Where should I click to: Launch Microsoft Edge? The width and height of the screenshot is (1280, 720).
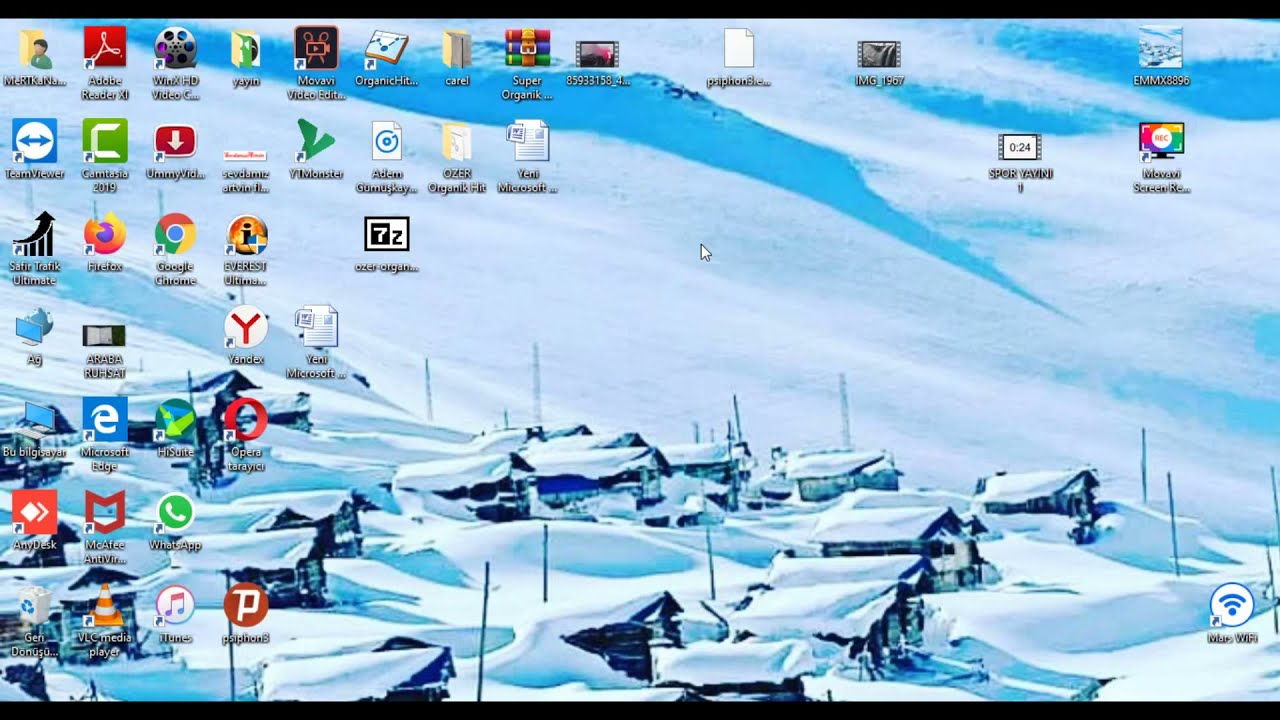(x=105, y=420)
